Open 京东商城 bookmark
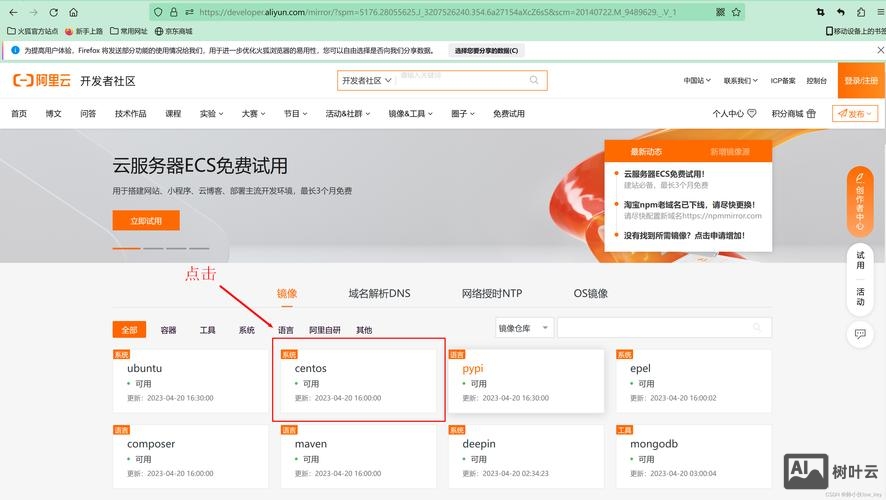The width and height of the screenshot is (886, 500). point(173,31)
